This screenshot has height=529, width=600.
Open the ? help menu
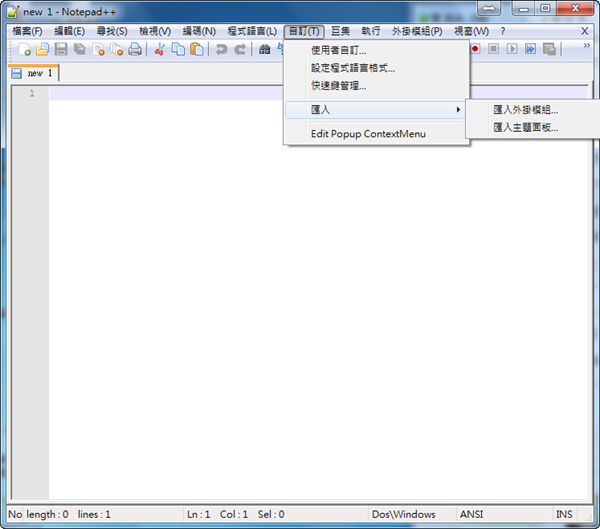click(503, 31)
